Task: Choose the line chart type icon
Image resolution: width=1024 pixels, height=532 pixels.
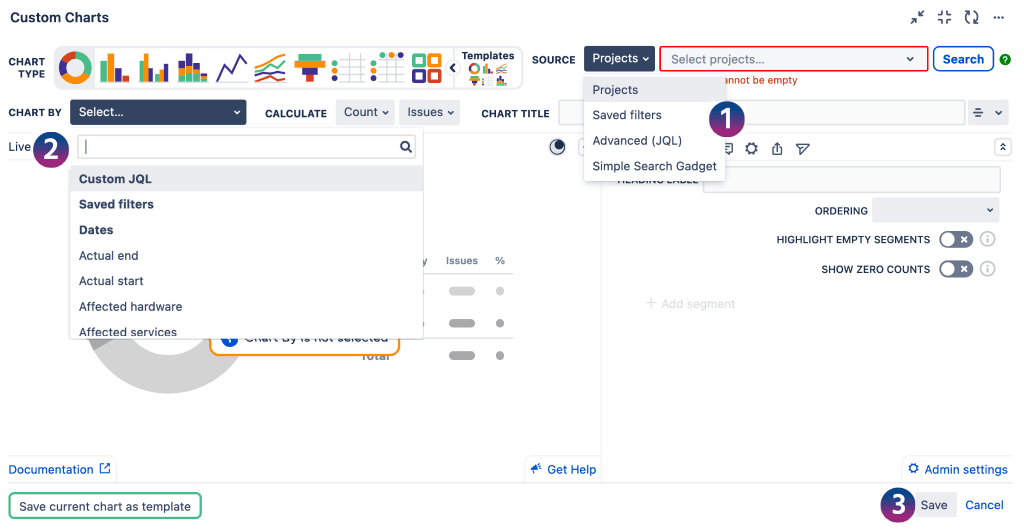Action: [x=231, y=68]
